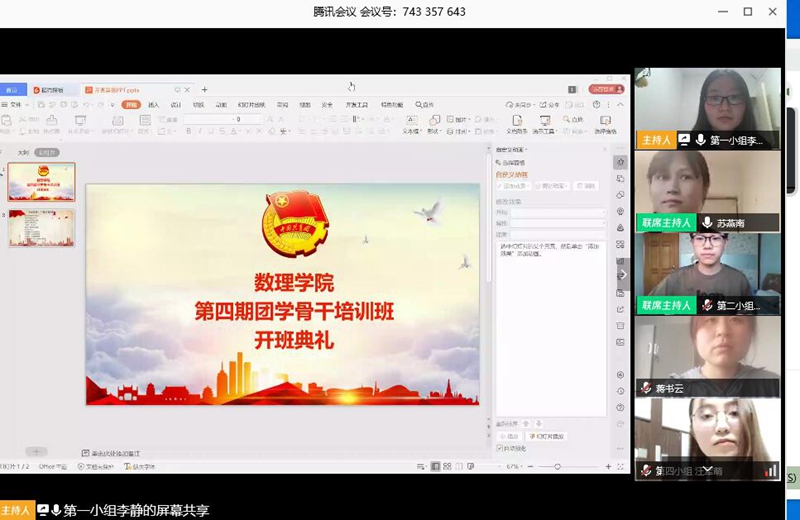
Task: Open the File menu dropdown
Action: pyautogui.click(x=15, y=104)
